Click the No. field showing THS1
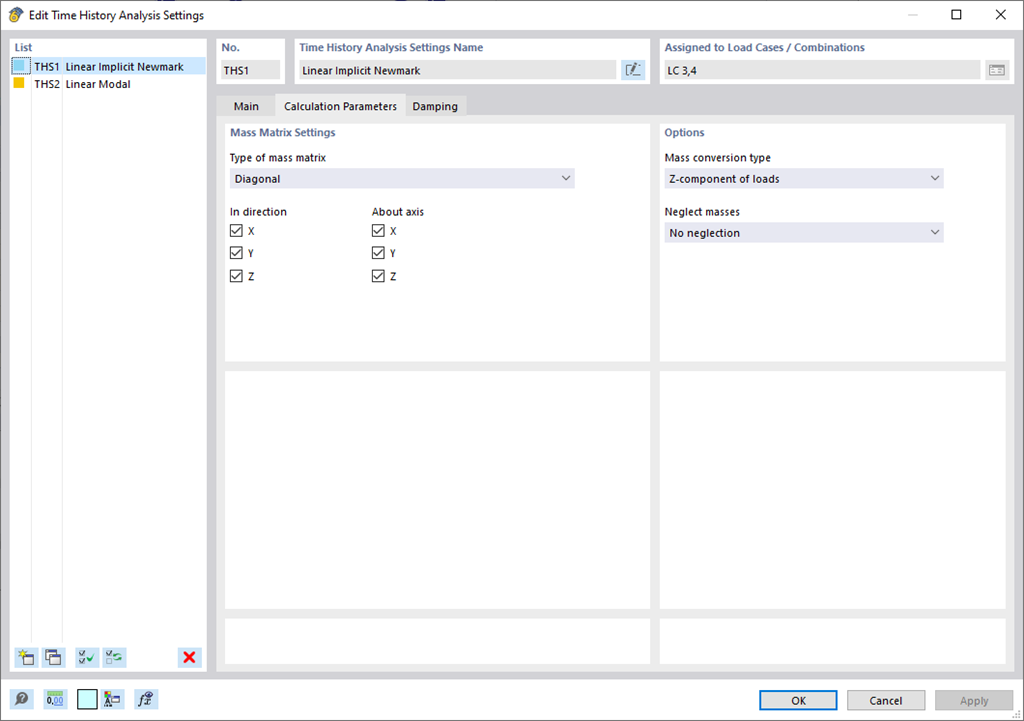The width and height of the screenshot is (1024, 721). point(251,70)
